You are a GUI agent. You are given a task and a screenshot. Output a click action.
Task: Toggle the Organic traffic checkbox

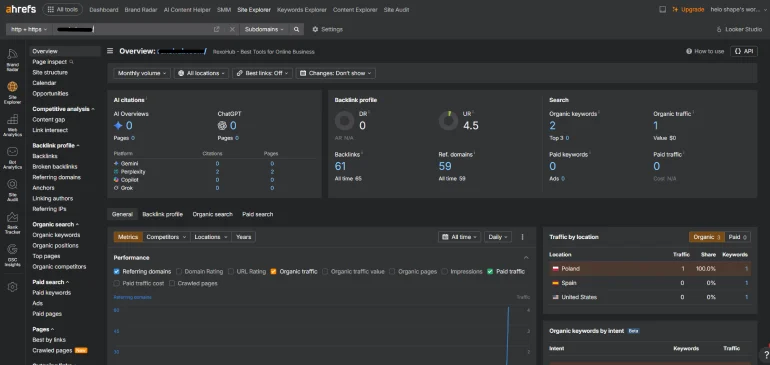[x=274, y=271]
